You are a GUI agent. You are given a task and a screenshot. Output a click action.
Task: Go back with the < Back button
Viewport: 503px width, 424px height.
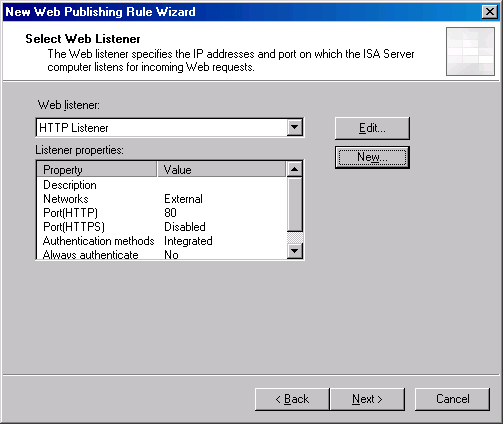coord(292,399)
